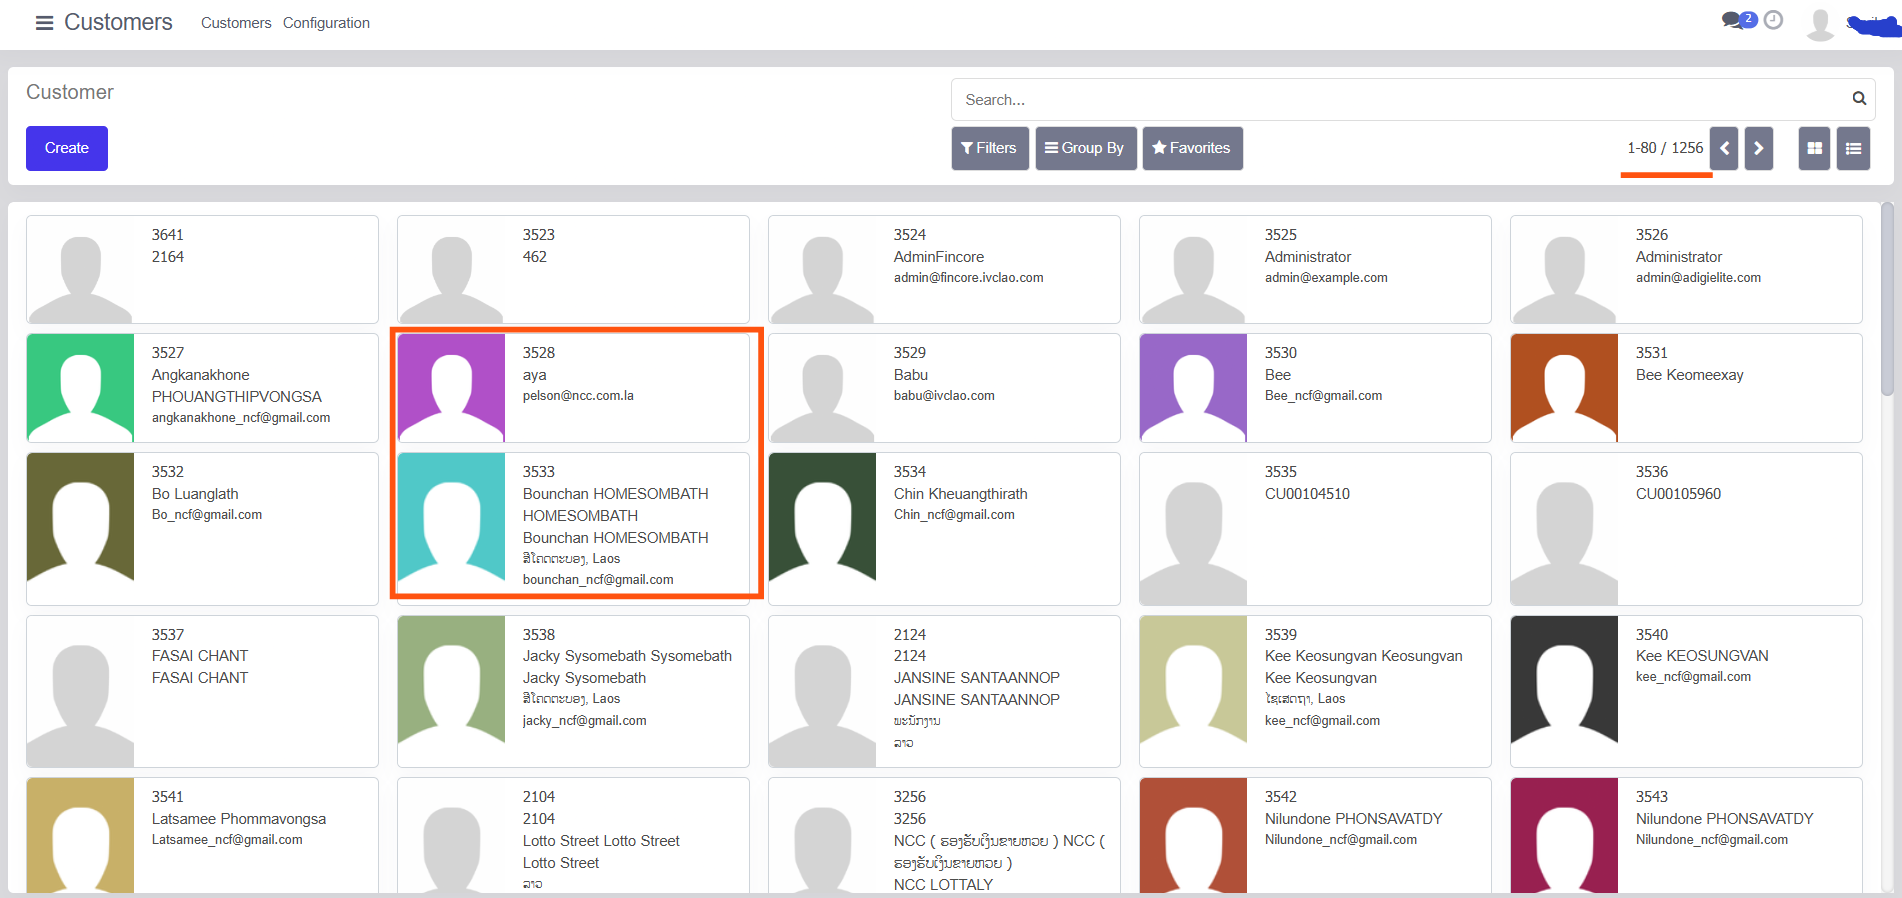Image resolution: width=1902 pixels, height=898 pixels.
Task: Go to next page of customers
Action: click(1758, 149)
